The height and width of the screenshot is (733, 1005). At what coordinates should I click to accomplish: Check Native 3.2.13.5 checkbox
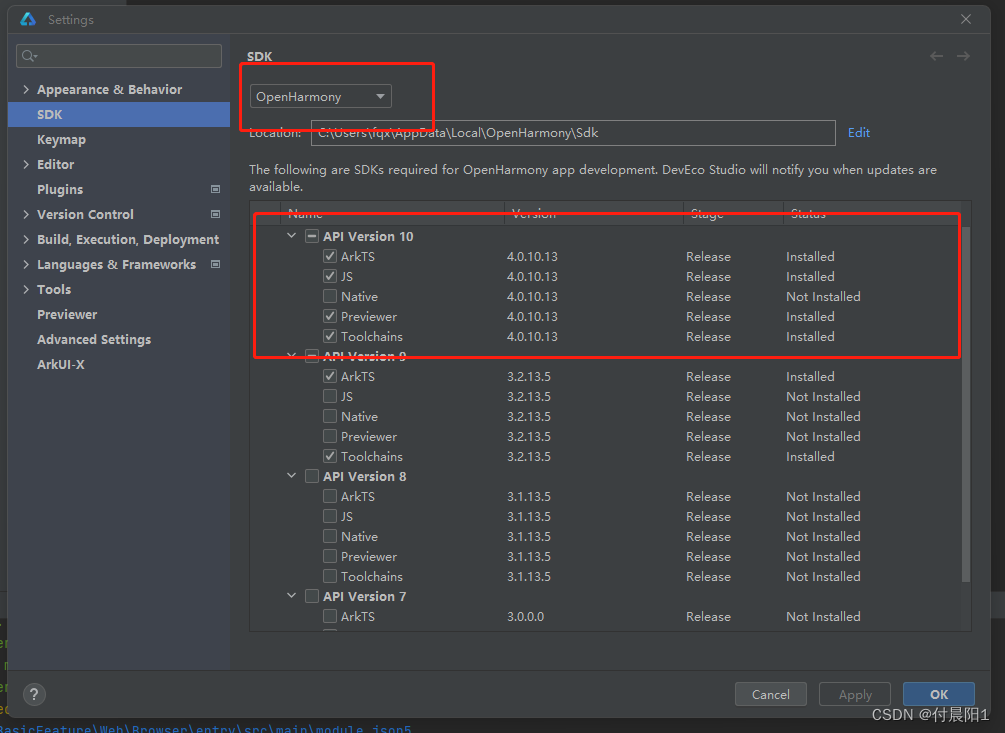(x=329, y=416)
